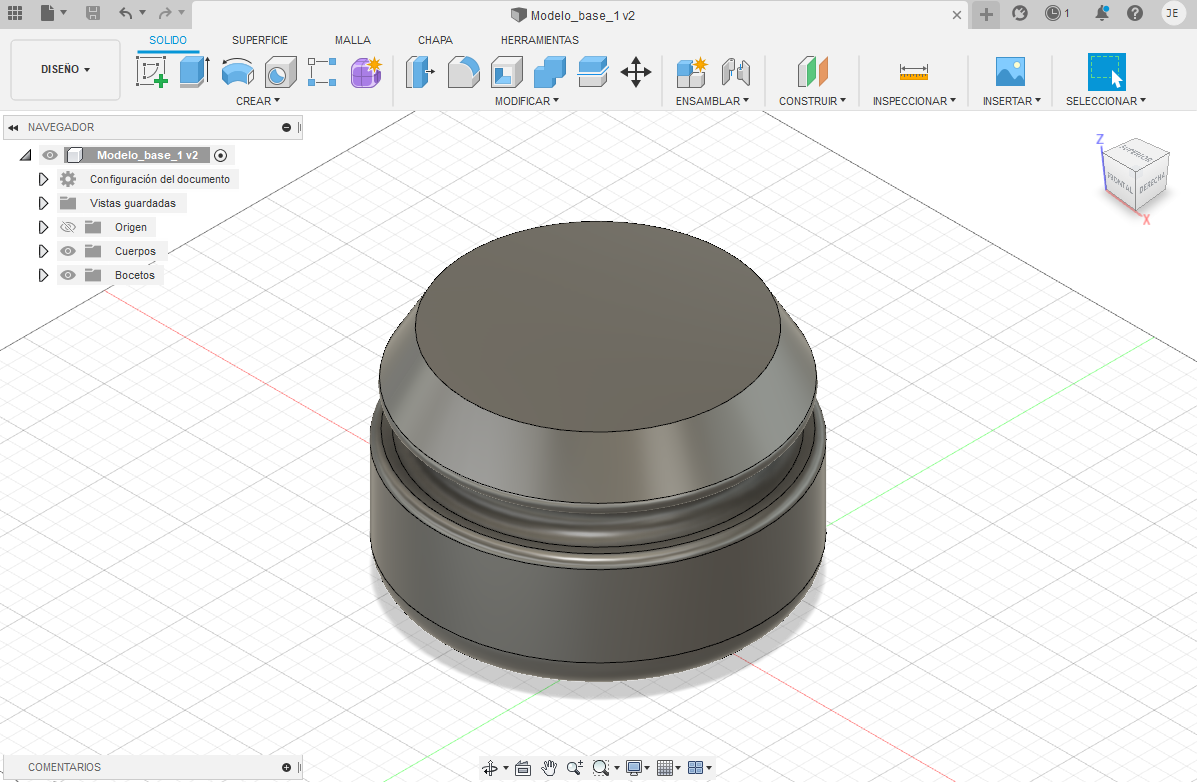
Task: Hide the Cuerpos folder
Action: point(68,251)
